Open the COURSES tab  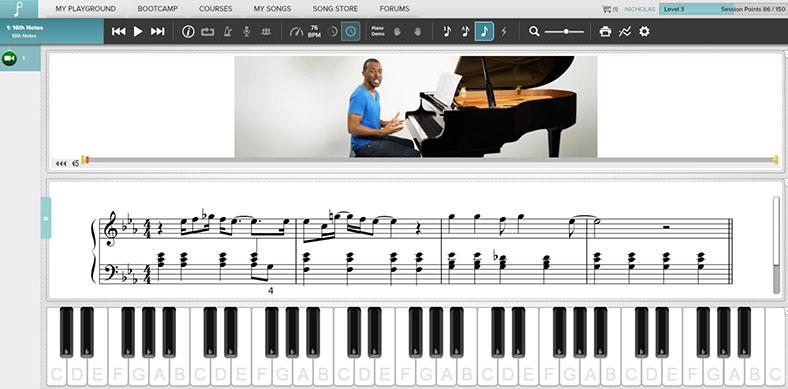click(215, 9)
